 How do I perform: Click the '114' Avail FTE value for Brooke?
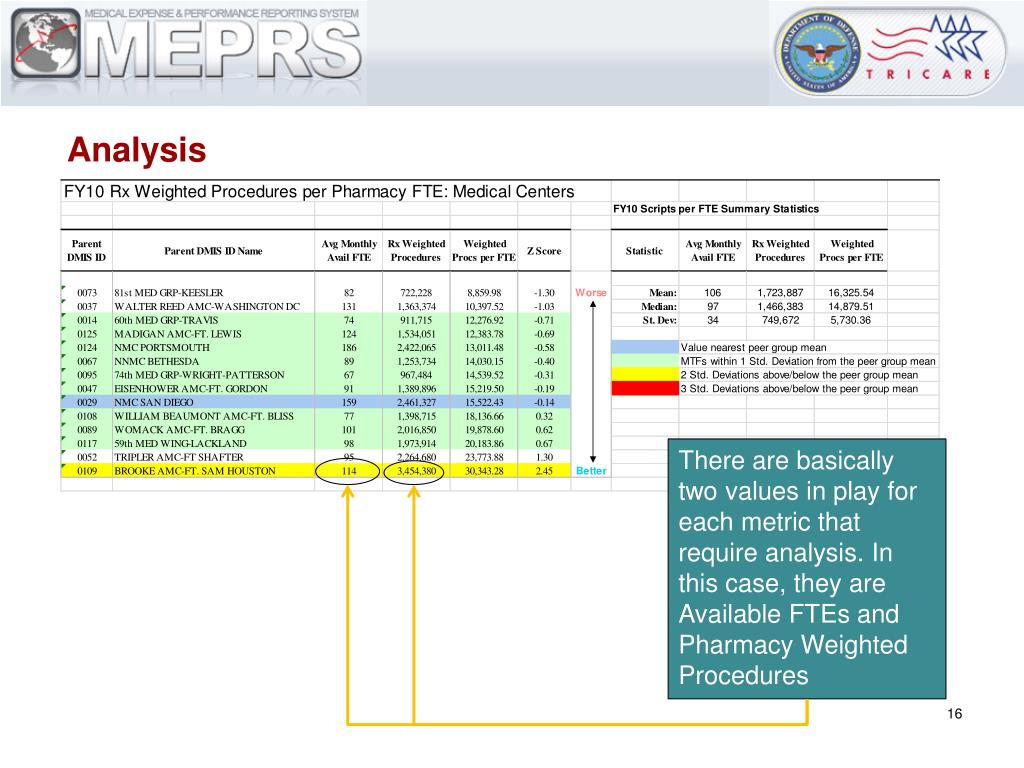coord(349,471)
